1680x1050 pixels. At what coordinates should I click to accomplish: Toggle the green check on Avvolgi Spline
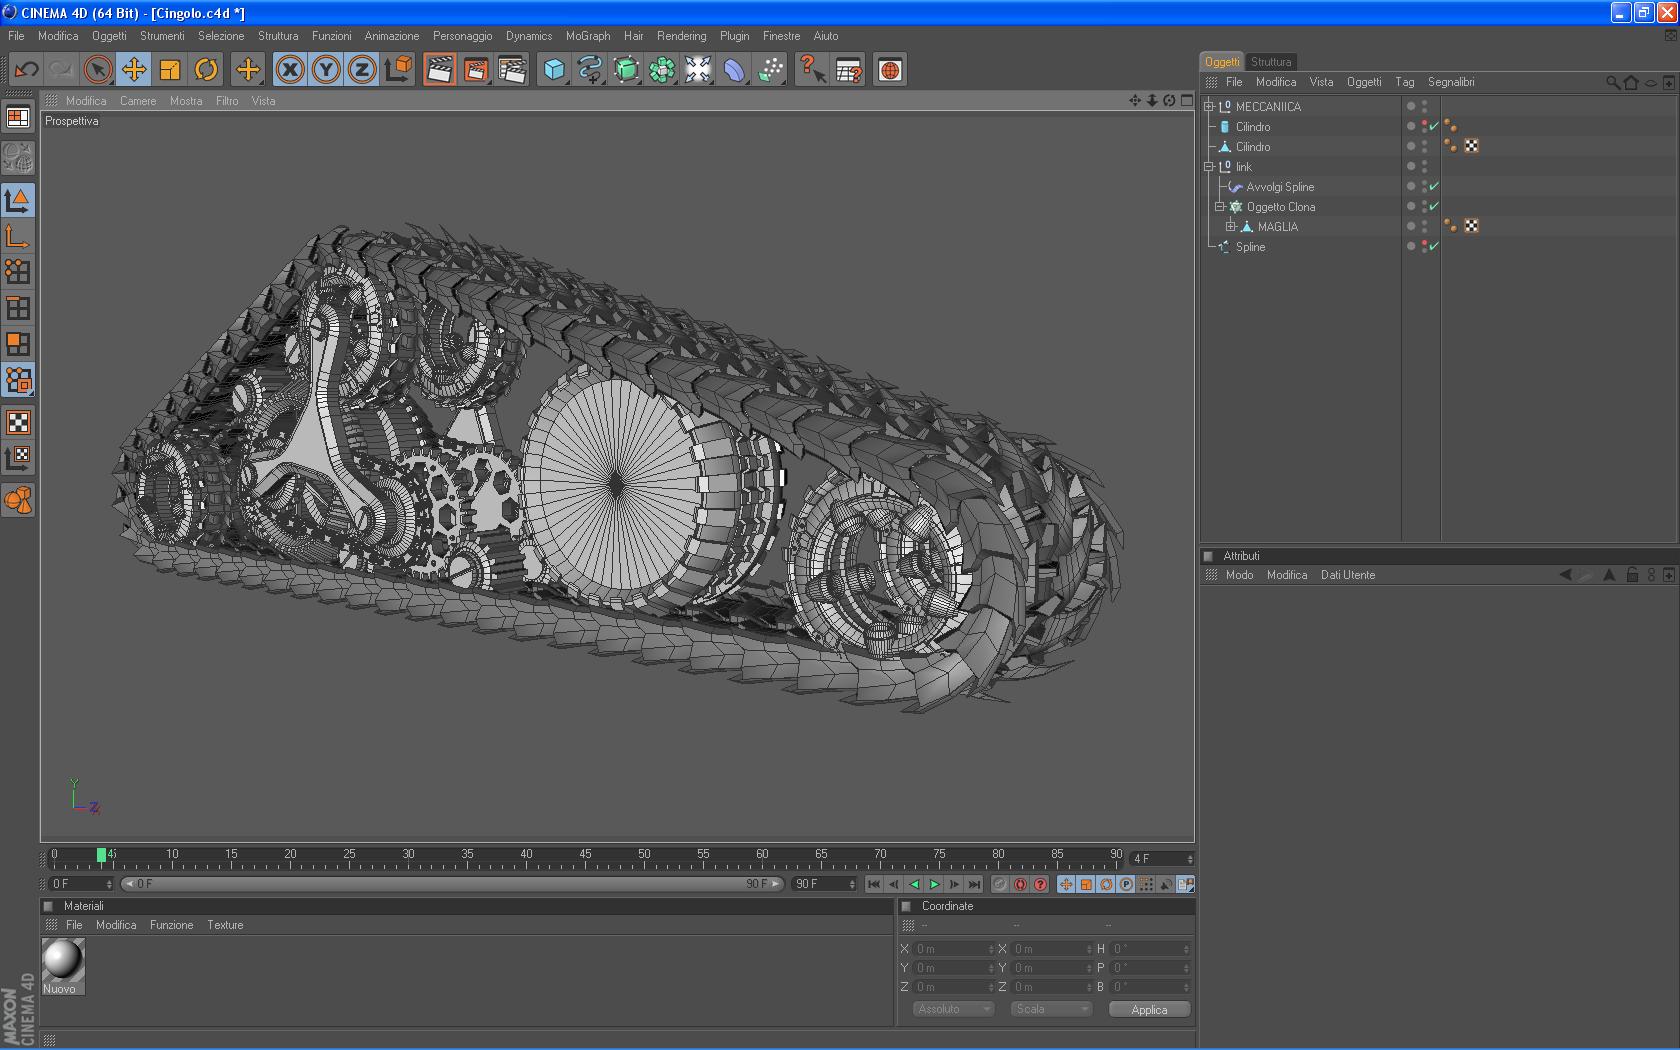tap(1434, 187)
